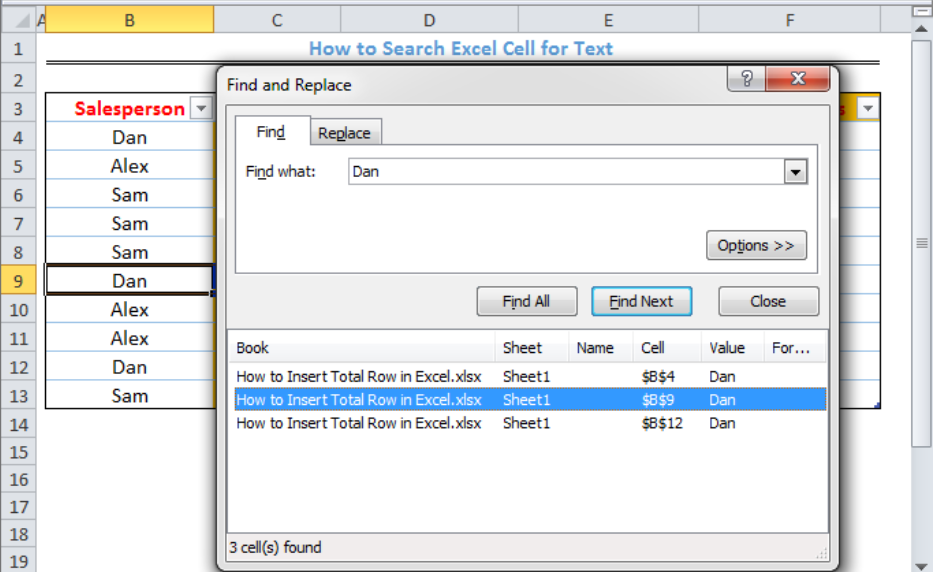Select the $B$4 search result row
Viewport: 936px width, 576px height.
[530, 377]
